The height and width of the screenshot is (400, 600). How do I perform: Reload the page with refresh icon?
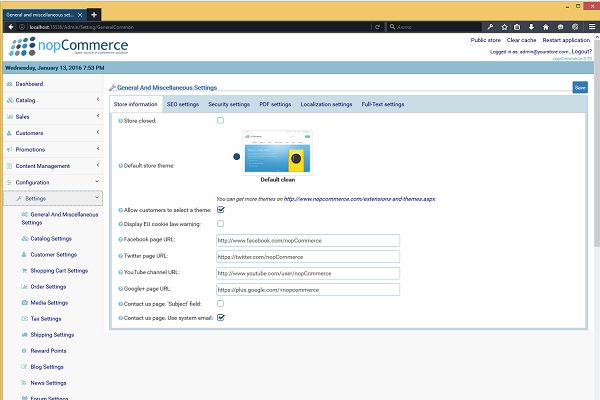point(376,27)
